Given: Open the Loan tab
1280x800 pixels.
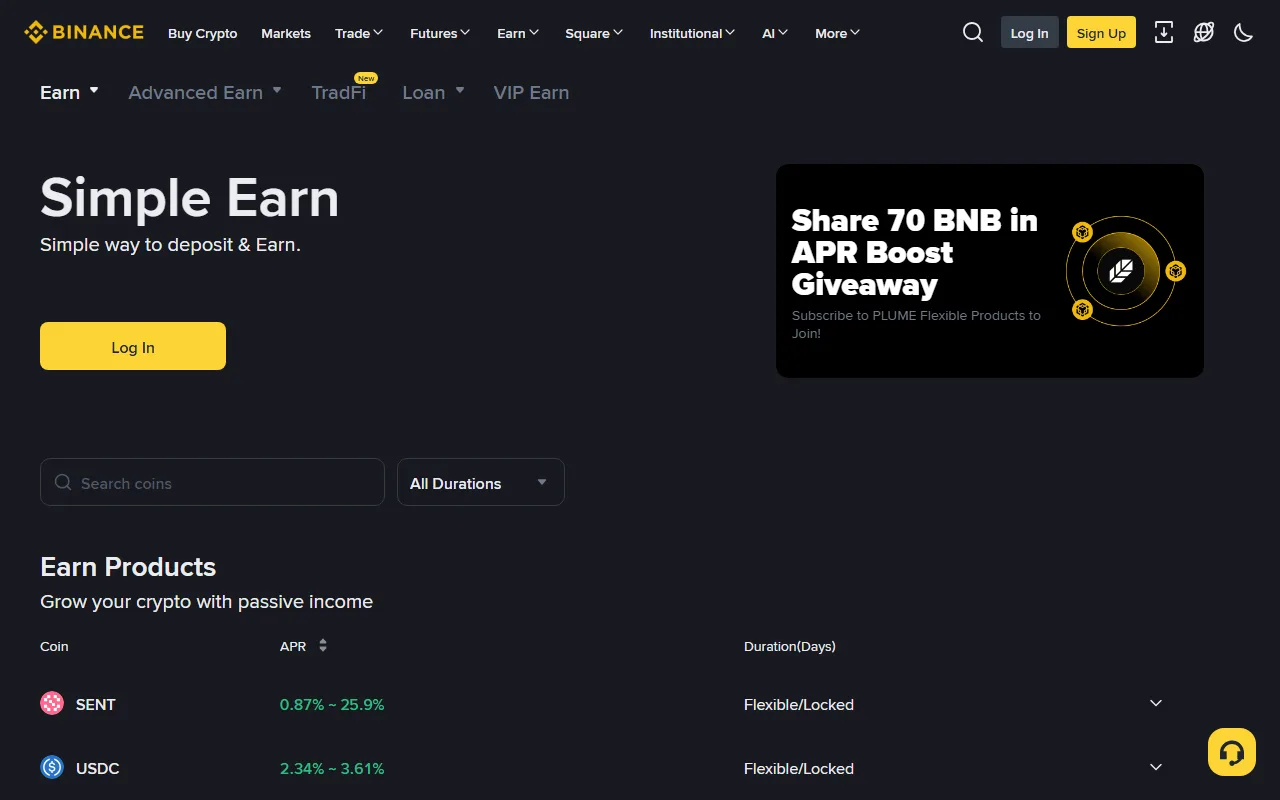Looking at the screenshot, I should [433, 92].
